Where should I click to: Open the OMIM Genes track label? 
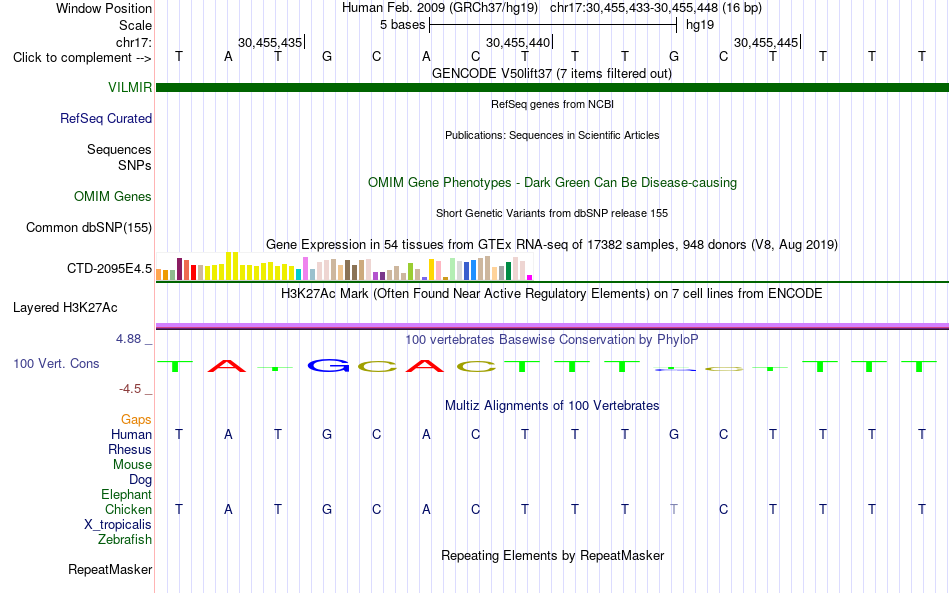113,196
